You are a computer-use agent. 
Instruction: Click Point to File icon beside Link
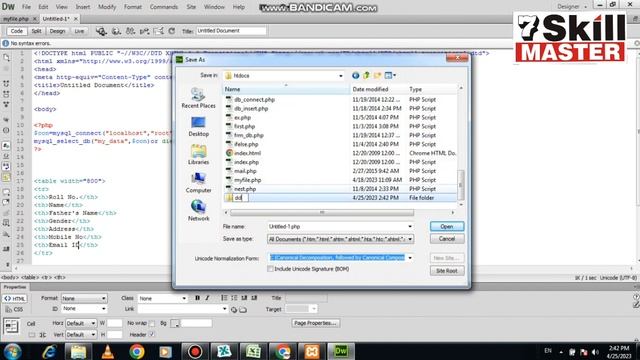click(x=234, y=309)
